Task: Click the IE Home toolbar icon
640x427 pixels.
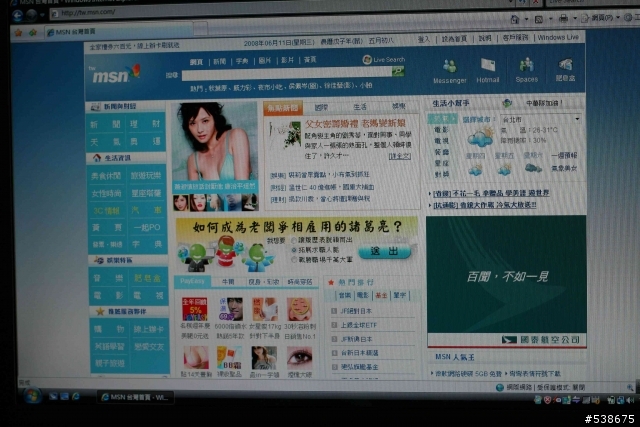Action: (515, 19)
